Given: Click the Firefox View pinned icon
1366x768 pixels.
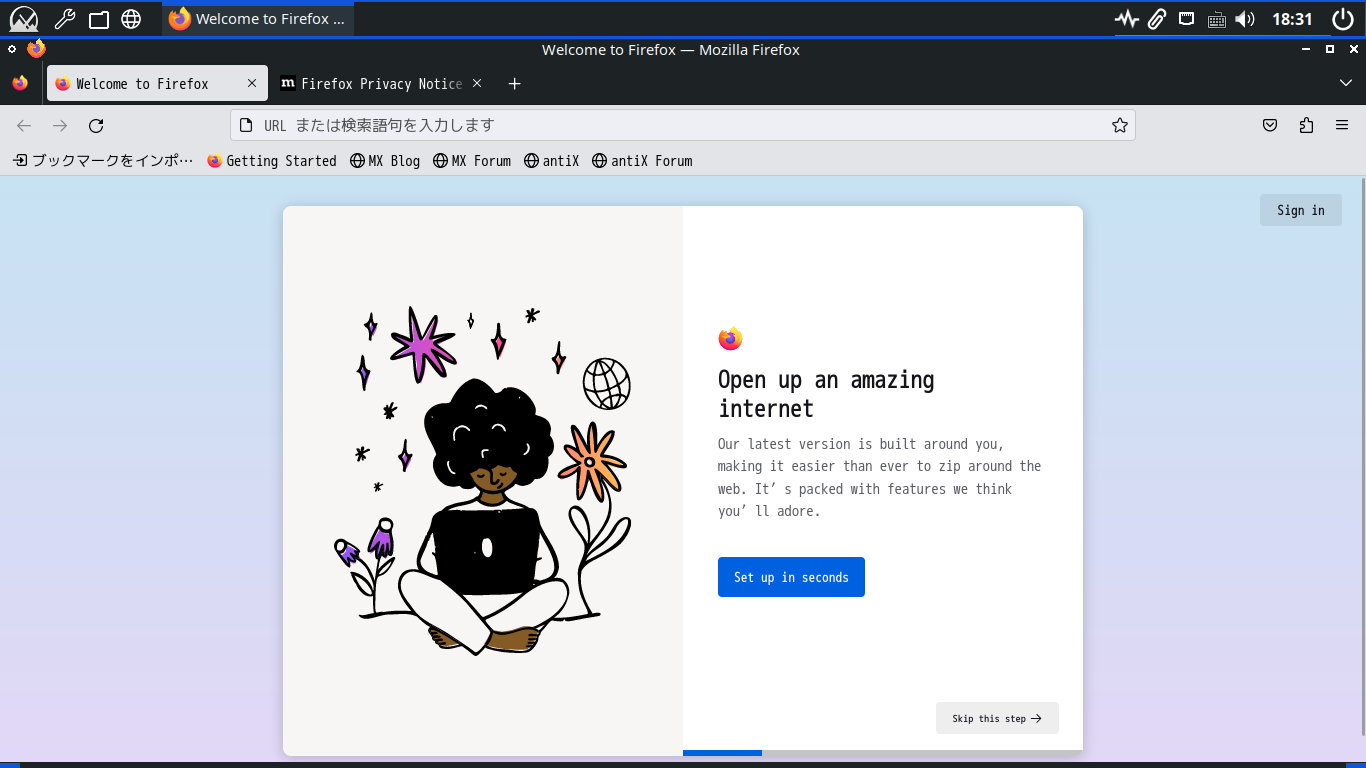Looking at the screenshot, I should tap(20, 84).
